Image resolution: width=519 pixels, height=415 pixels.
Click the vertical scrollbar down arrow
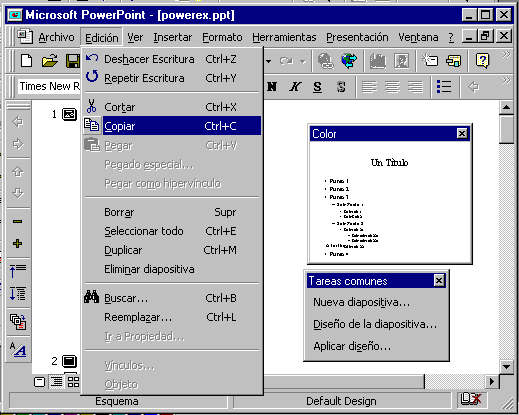pos(506,367)
